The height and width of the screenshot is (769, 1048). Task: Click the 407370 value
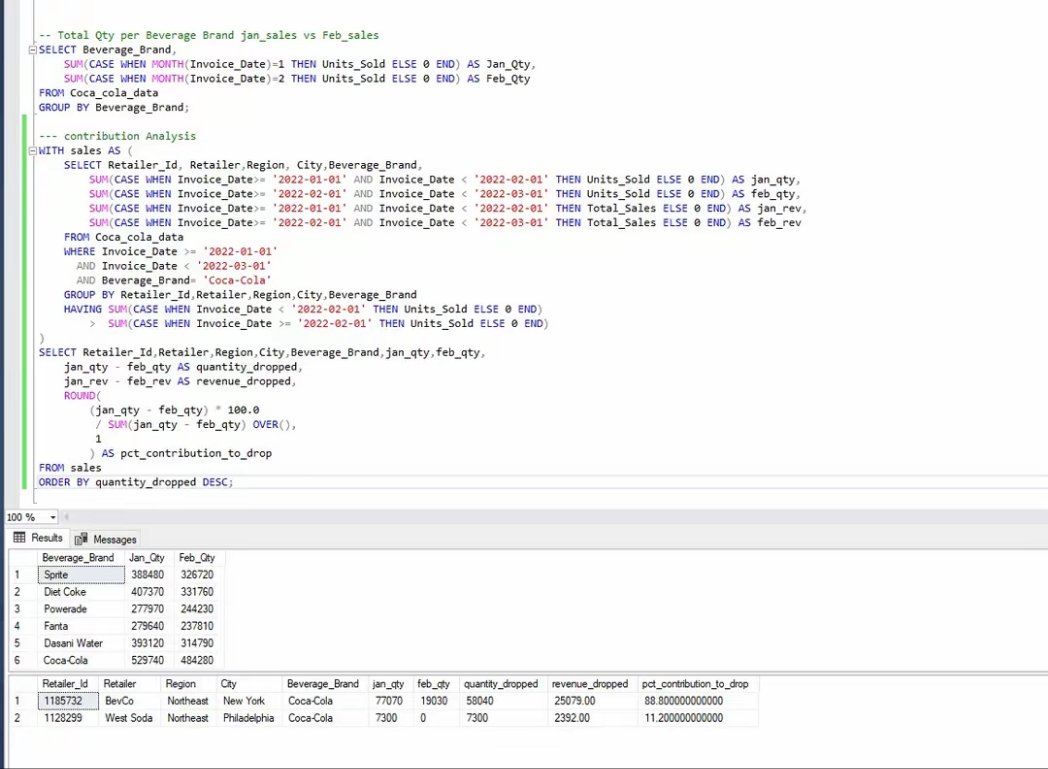click(x=148, y=592)
